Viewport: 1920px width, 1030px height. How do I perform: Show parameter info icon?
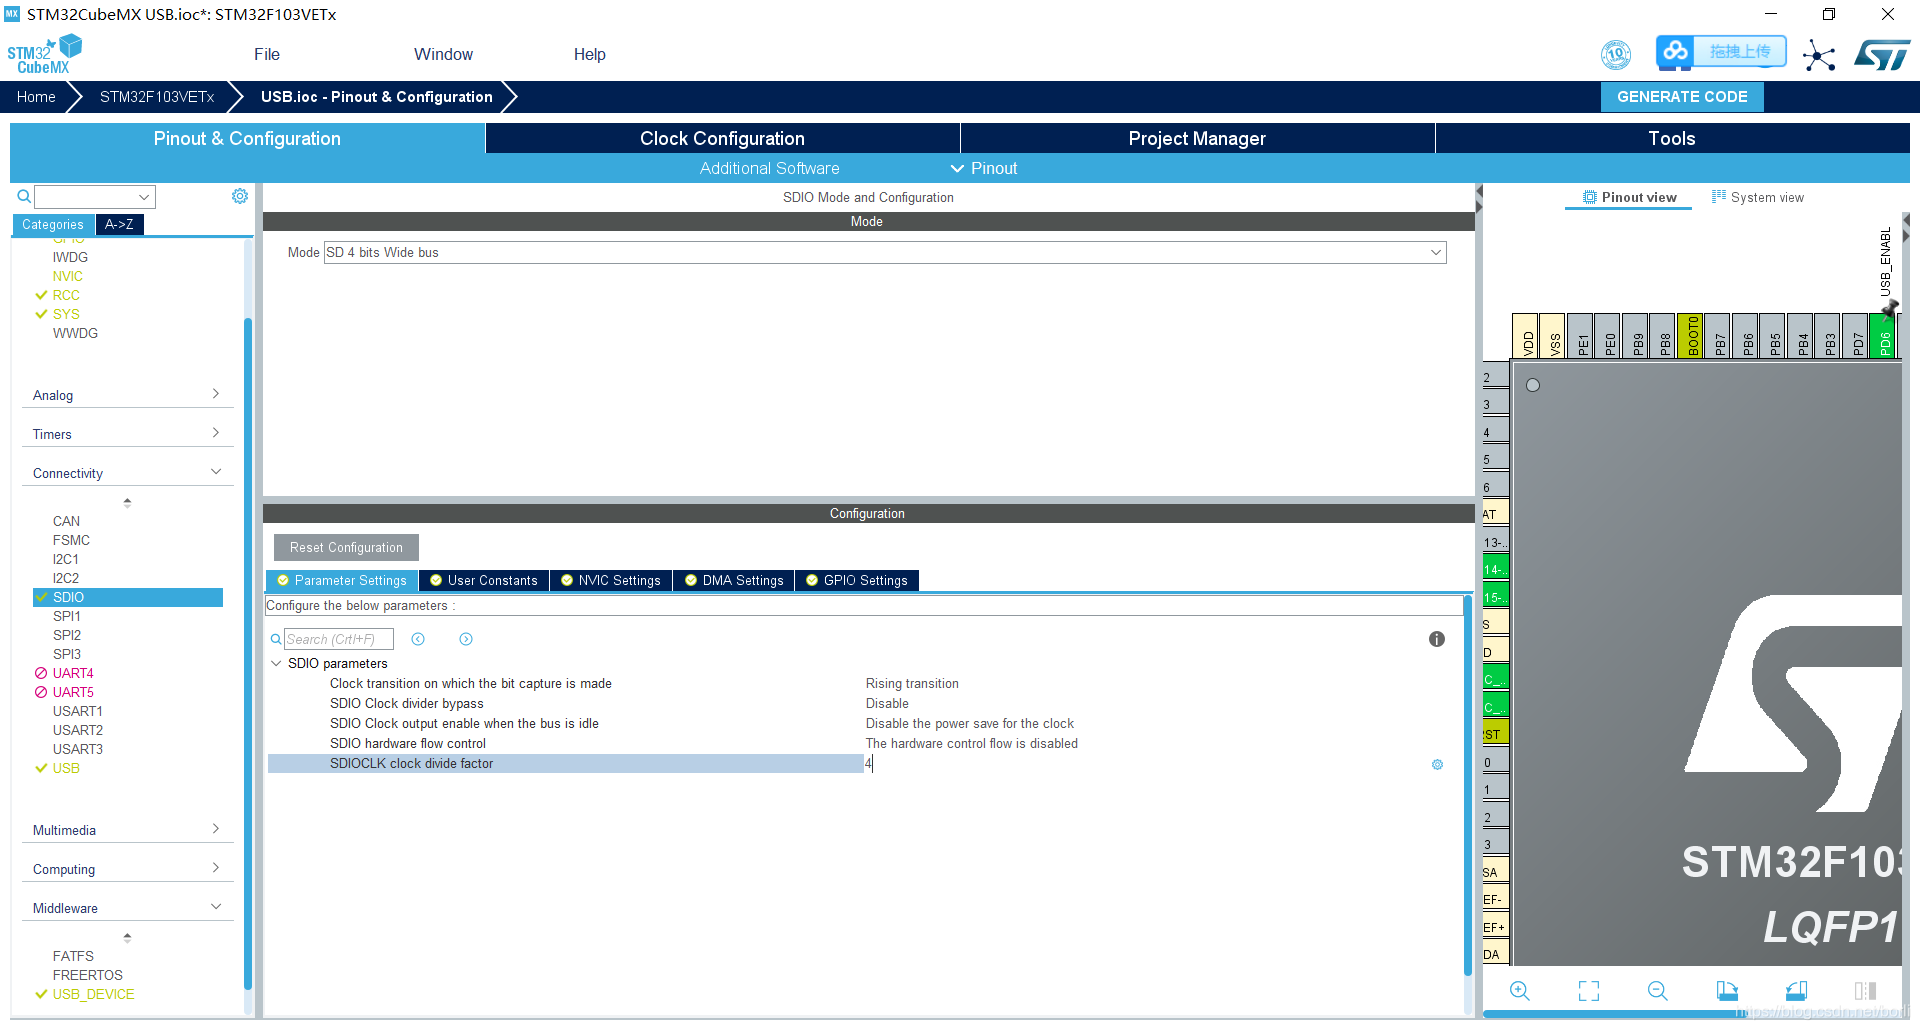1437,639
